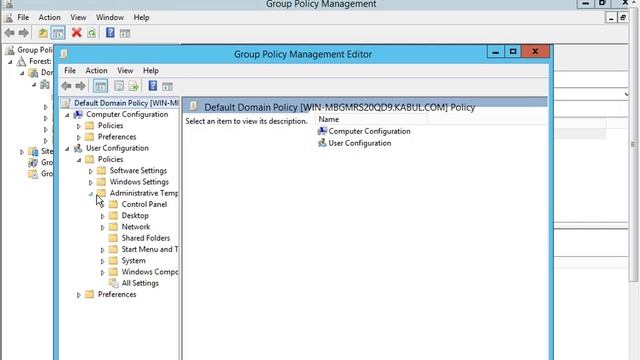This screenshot has height=360, width=640.
Task: Expand the Start Menu and Taskbar node
Action: pyautogui.click(x=102, y=250)
